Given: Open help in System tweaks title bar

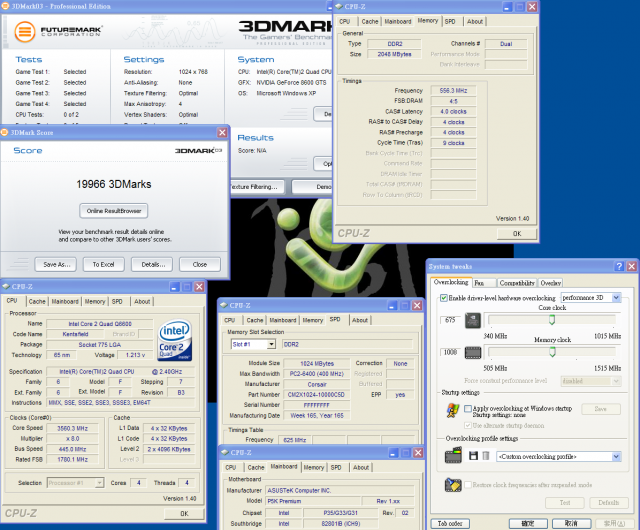Looking at the screenshot, I should coord(619,266).
